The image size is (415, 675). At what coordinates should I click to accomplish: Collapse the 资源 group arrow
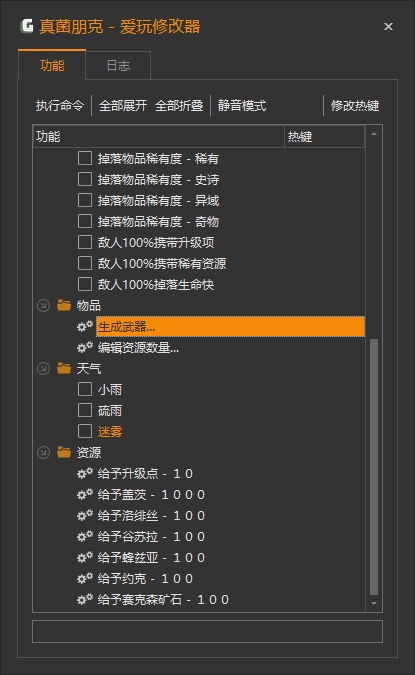(x=43, y=452)
